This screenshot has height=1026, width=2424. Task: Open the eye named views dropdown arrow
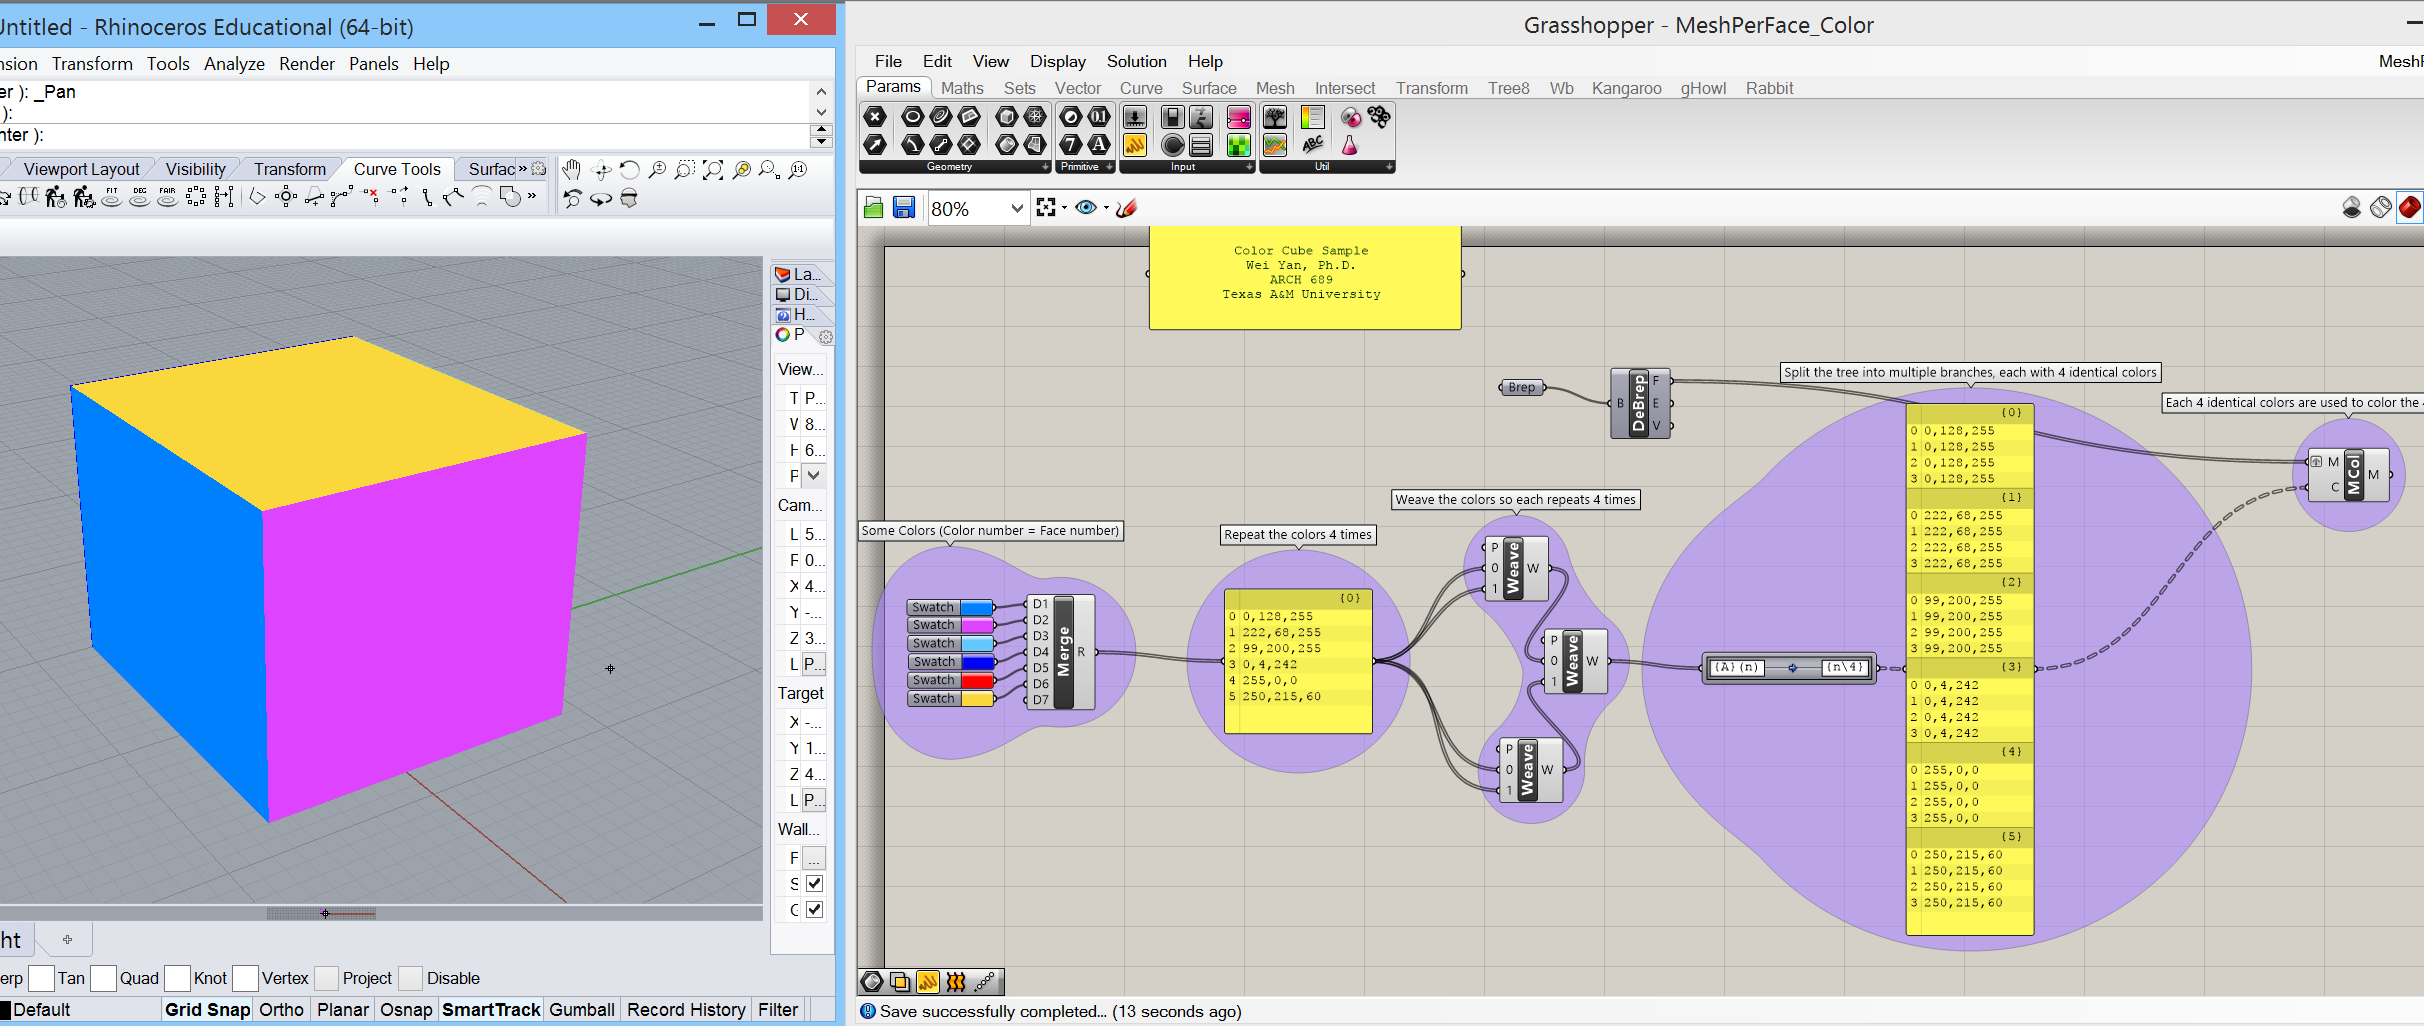click(x=1106, y=208)
